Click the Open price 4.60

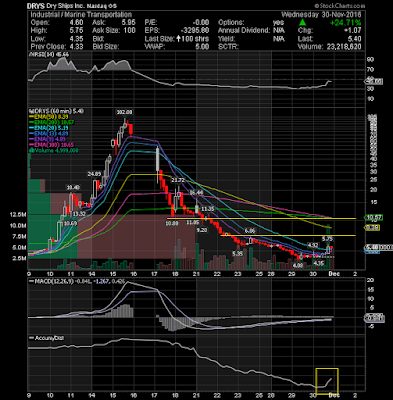76,23
